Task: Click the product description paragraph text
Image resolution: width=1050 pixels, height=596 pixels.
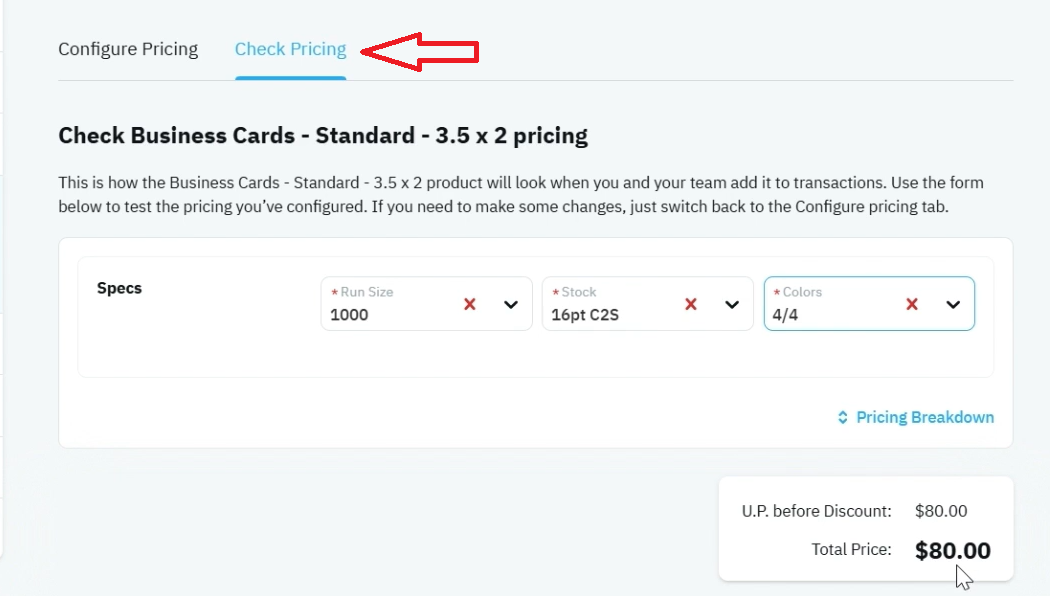Action: point(520,194)
